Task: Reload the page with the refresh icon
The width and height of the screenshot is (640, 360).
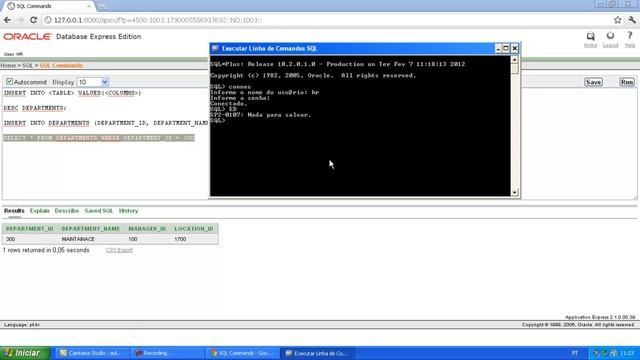Action: click(33, 20)
